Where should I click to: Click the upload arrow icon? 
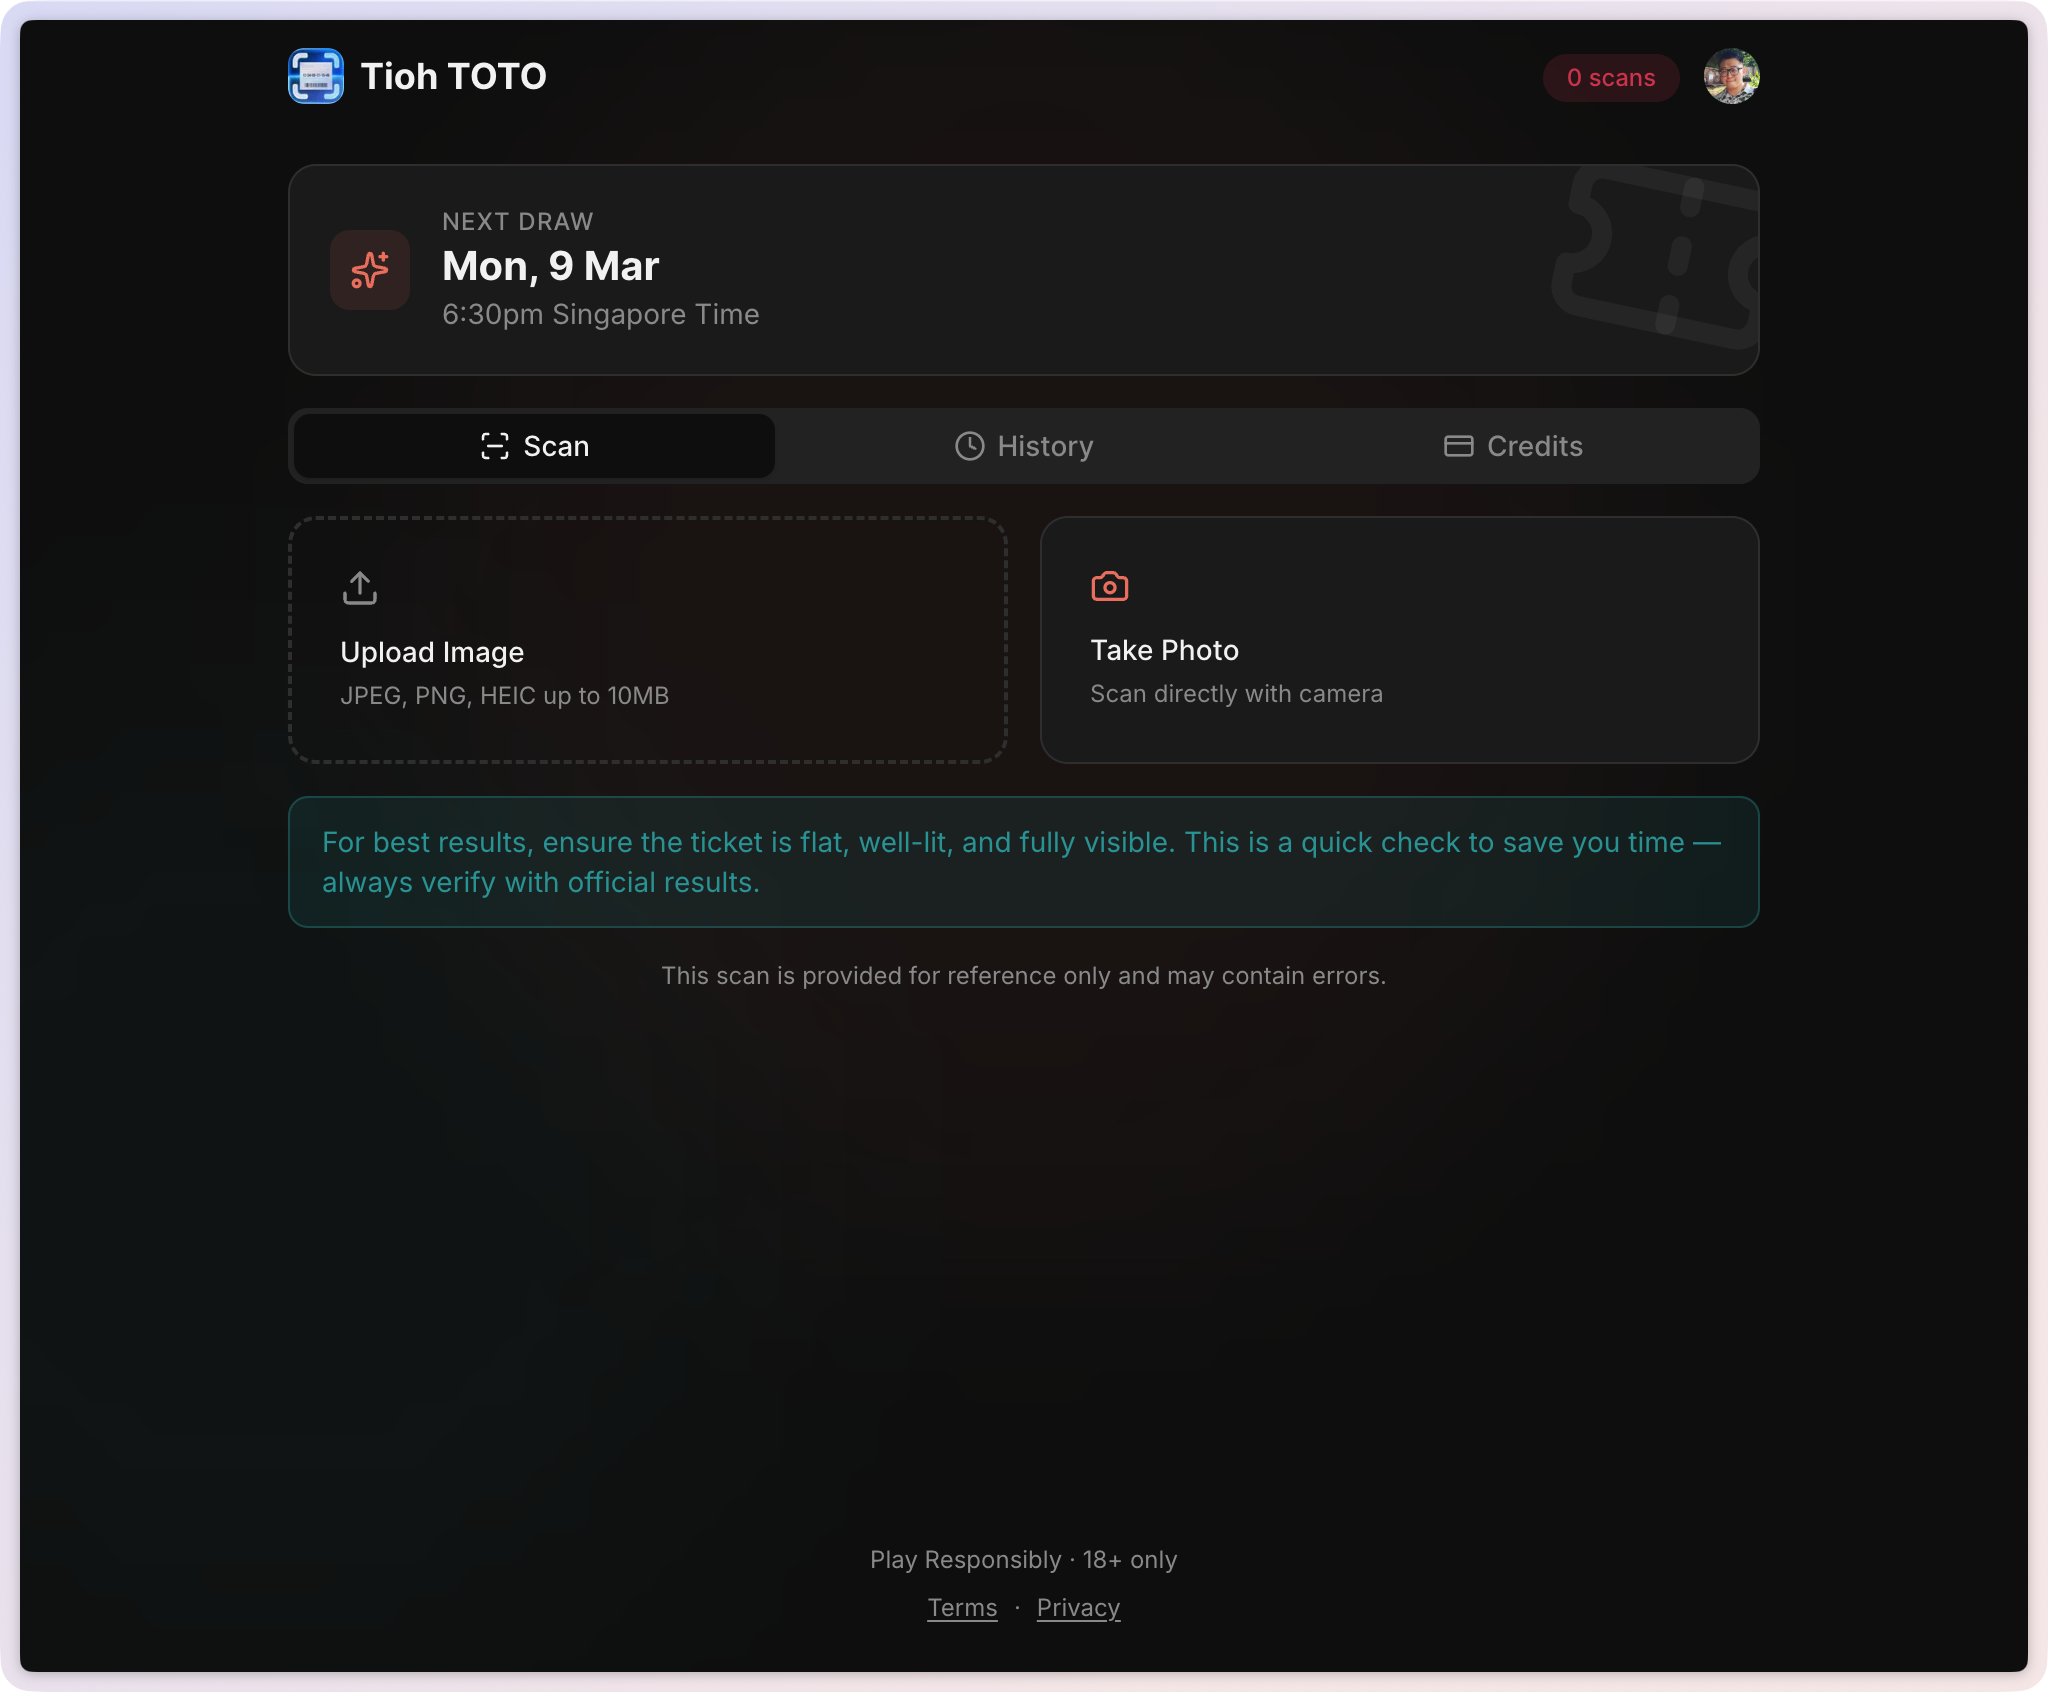coord(360,588)
